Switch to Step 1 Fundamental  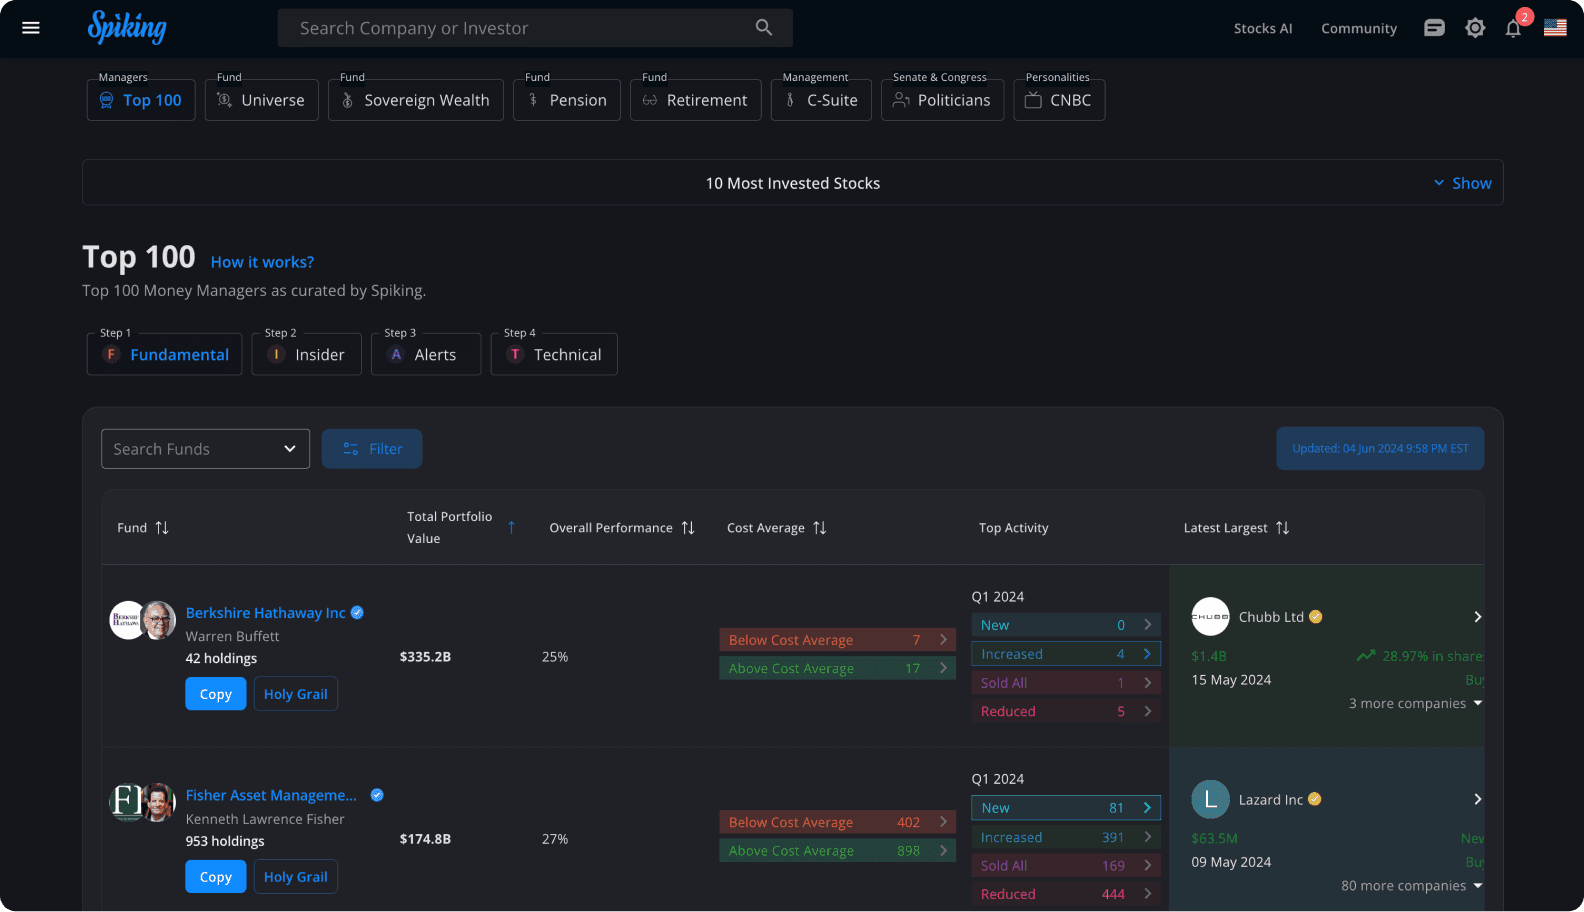165,354
